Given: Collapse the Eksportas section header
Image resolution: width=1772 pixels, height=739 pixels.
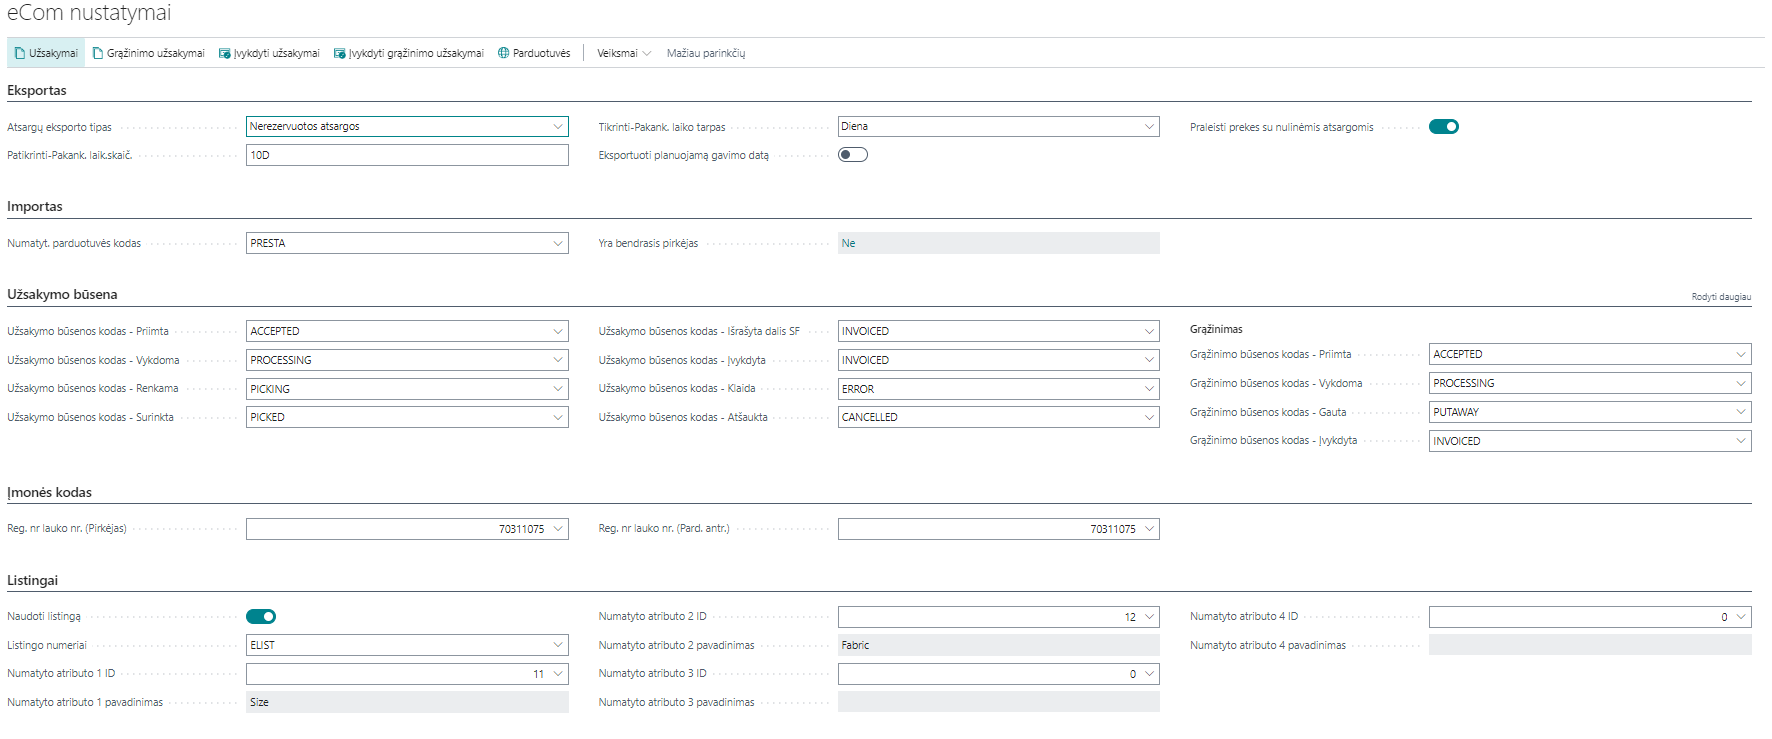Looking at the screenshot, I should 37,90.
